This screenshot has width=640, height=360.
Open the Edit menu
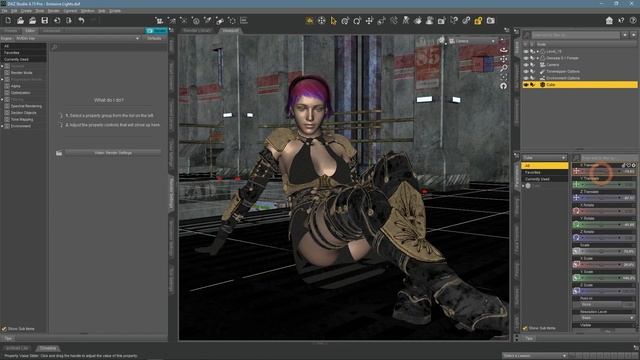[x=14, y=11]
